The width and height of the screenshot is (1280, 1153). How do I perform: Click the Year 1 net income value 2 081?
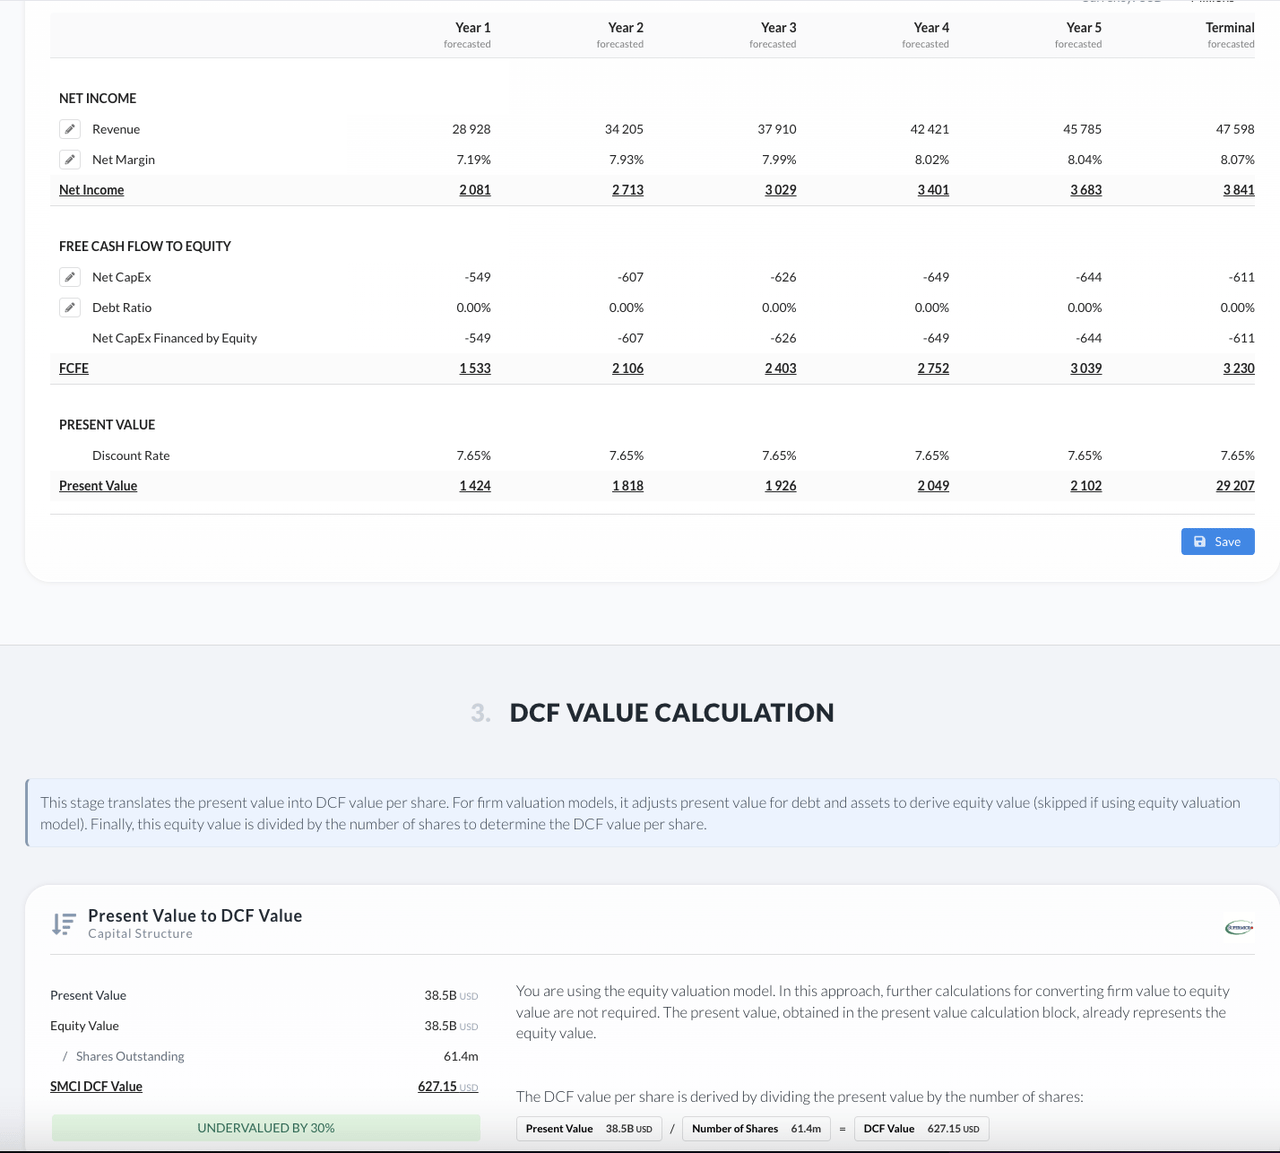(475, 190)
